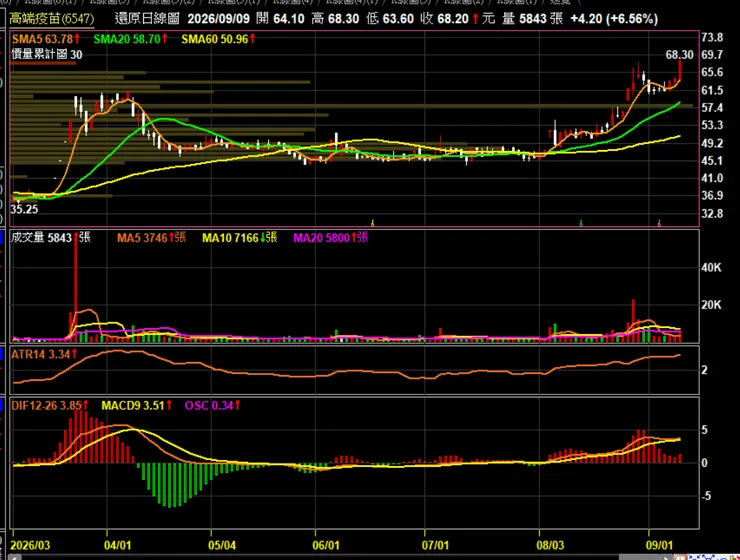
Task: Click the red icon beside the scrollbar
Action: click(680, 558)
